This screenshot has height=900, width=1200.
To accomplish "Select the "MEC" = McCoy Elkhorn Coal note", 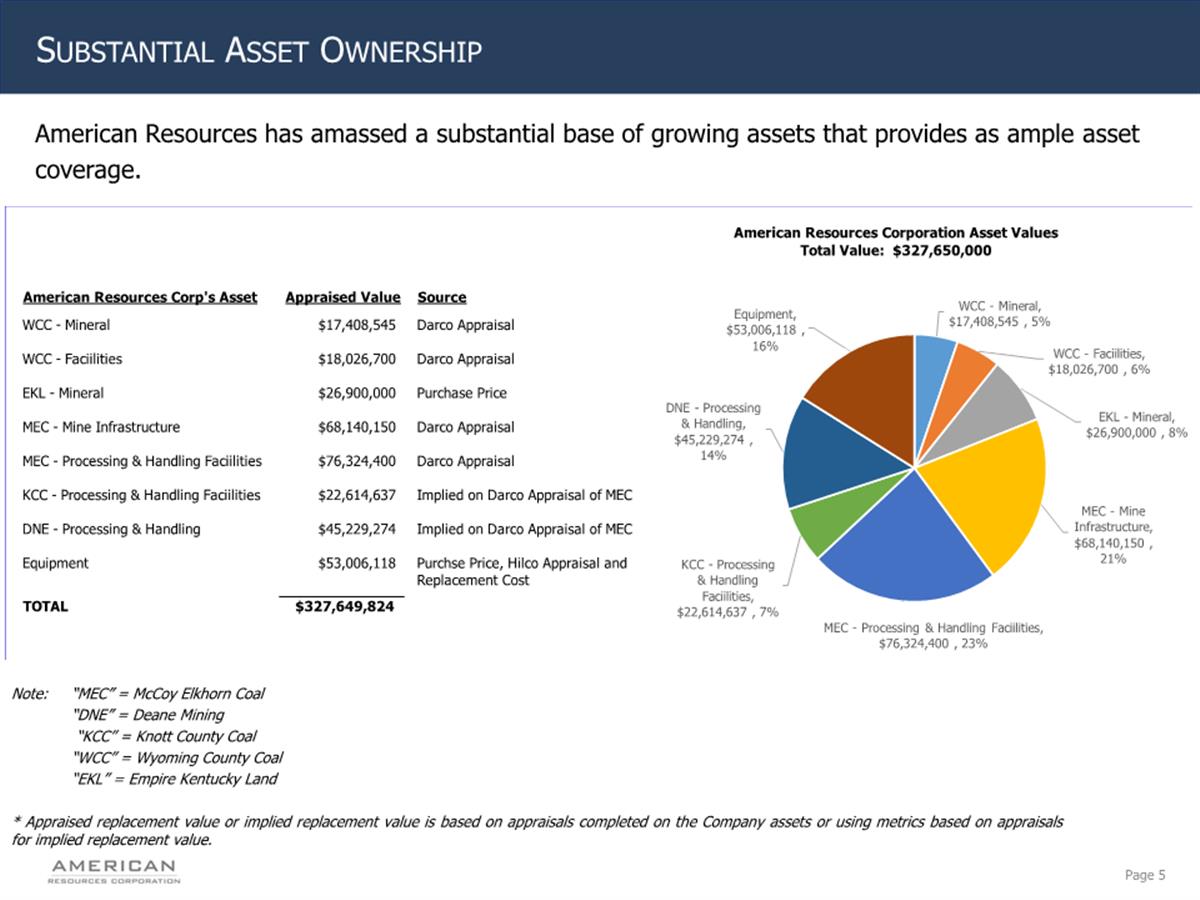I will pos(169,693).
